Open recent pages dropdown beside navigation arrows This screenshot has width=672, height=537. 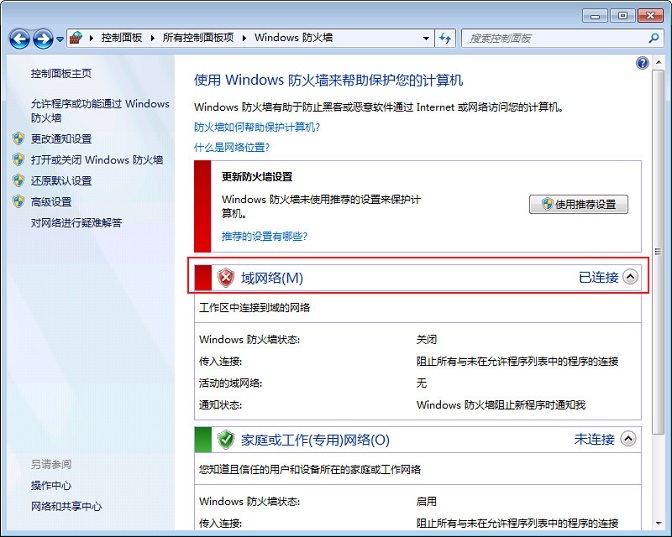tap(60, 39)
